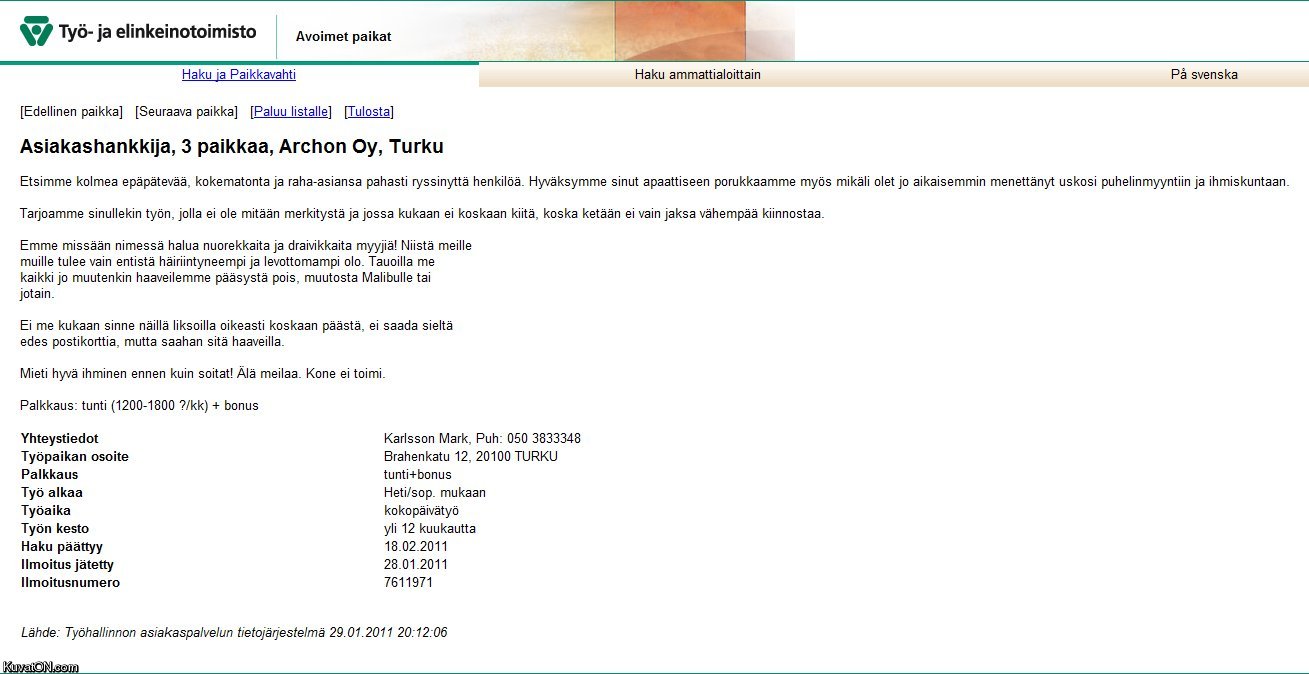The image size is (1309, 674).
Task: Click the Avoimet paikat header title
Action: tap(343, 37)
